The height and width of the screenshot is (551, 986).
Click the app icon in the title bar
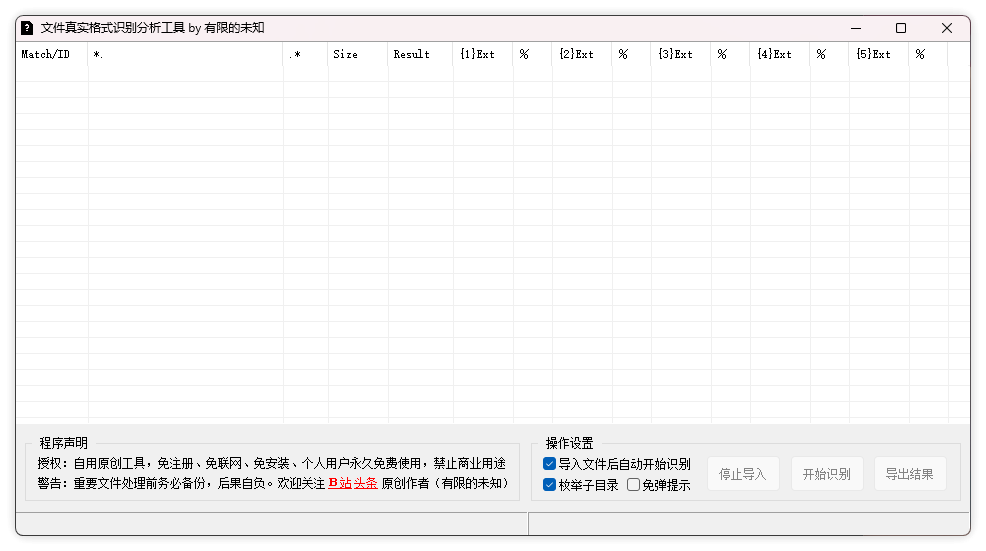point(27,28)
